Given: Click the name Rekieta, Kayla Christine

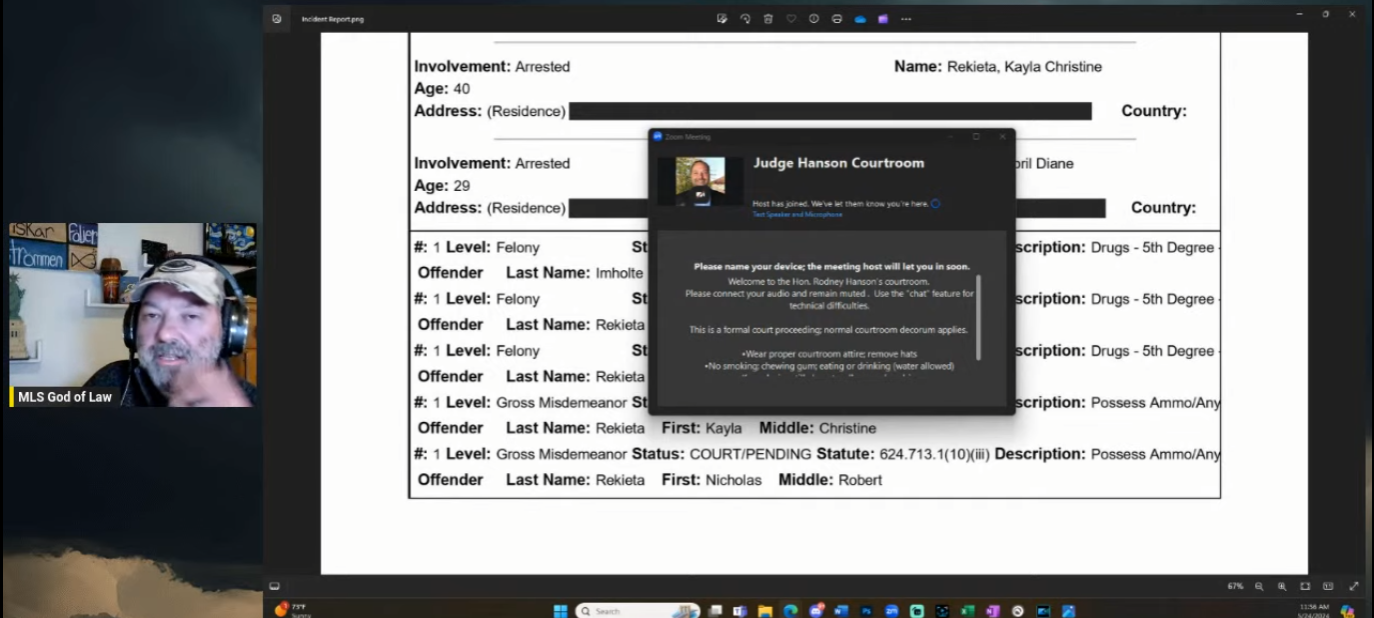Looking at the screenshot, I should tap(1024, 67).
